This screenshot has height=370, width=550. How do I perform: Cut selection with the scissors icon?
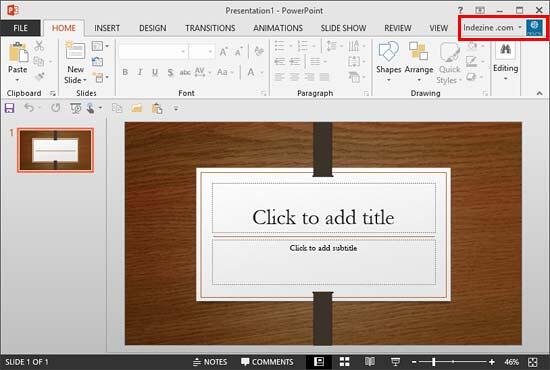tap(39, 46)
